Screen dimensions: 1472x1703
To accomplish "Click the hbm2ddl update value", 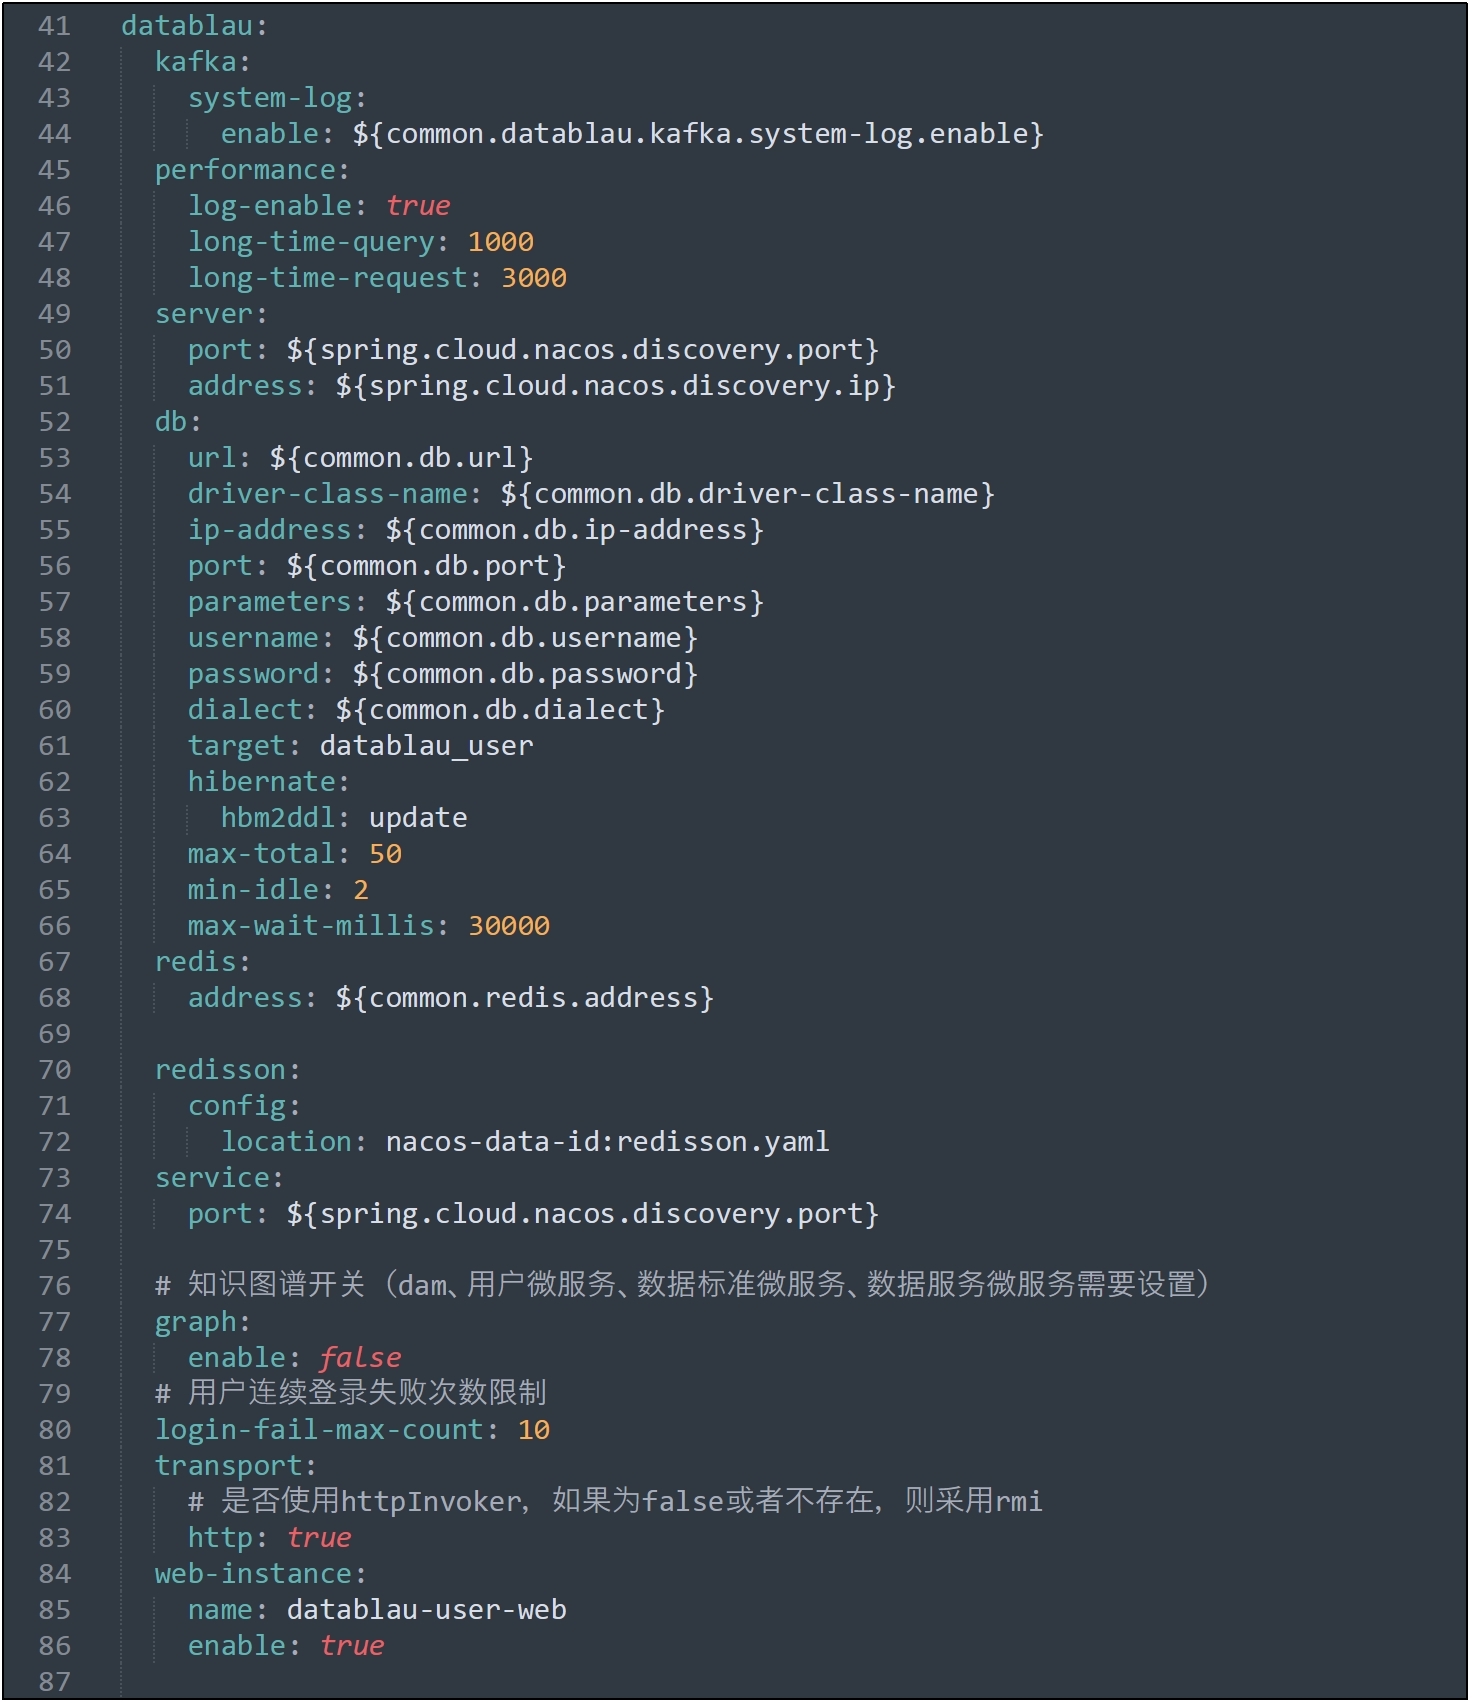I will tap(417, 818).
